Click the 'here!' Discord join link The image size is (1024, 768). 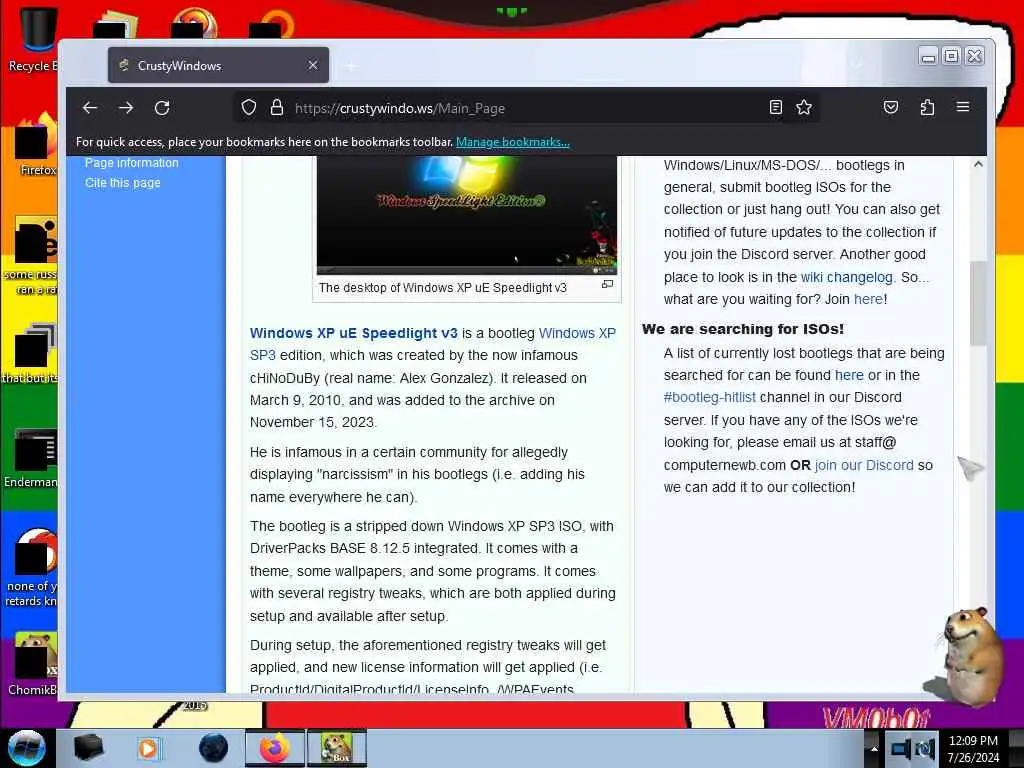point(868,299)
